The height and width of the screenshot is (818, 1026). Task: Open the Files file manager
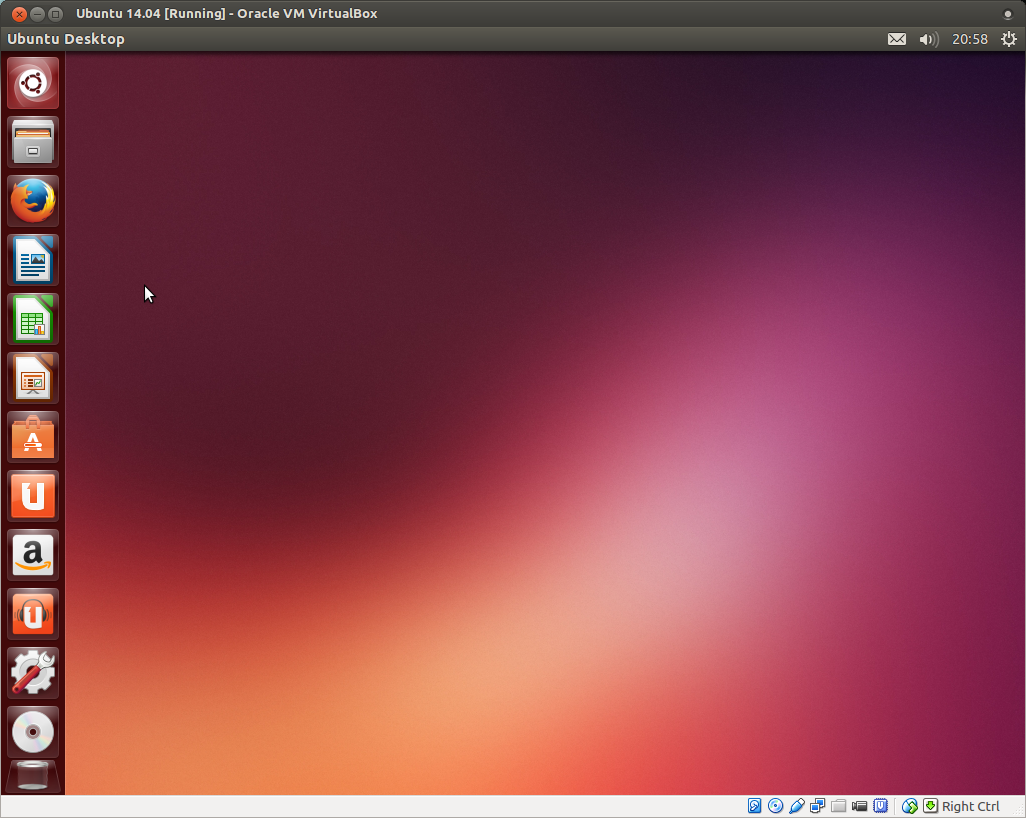coord(33,141)
